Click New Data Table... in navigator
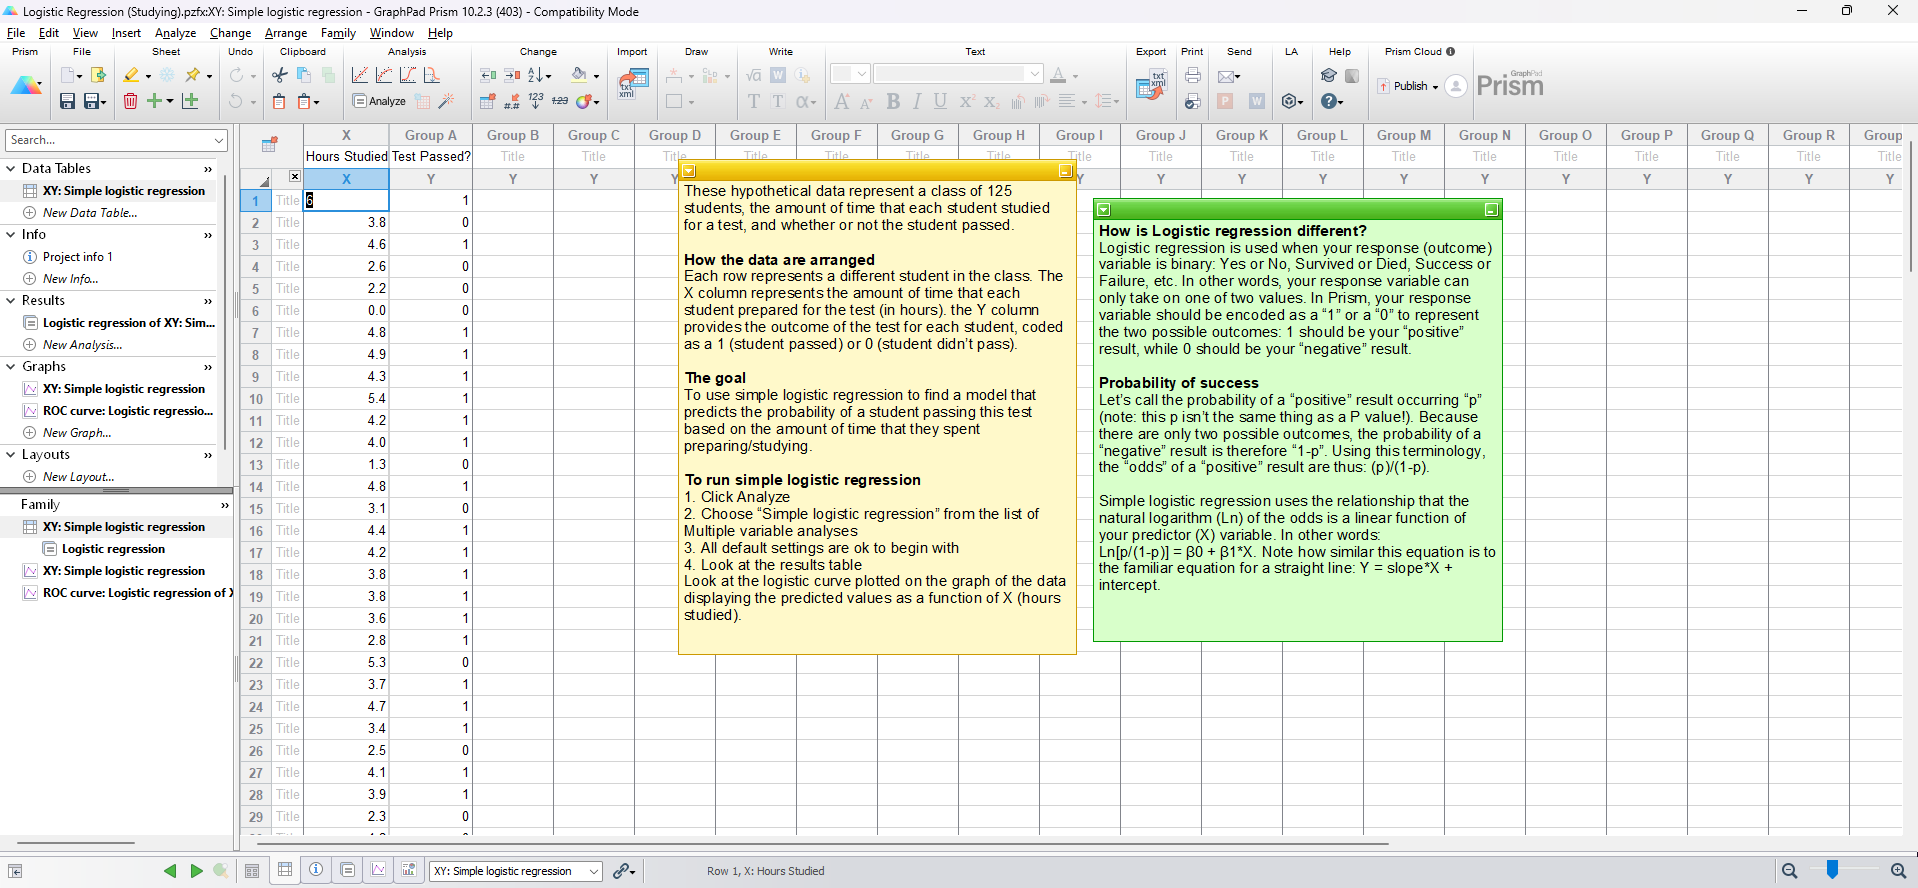1918x888 pixels. point(90,213)
